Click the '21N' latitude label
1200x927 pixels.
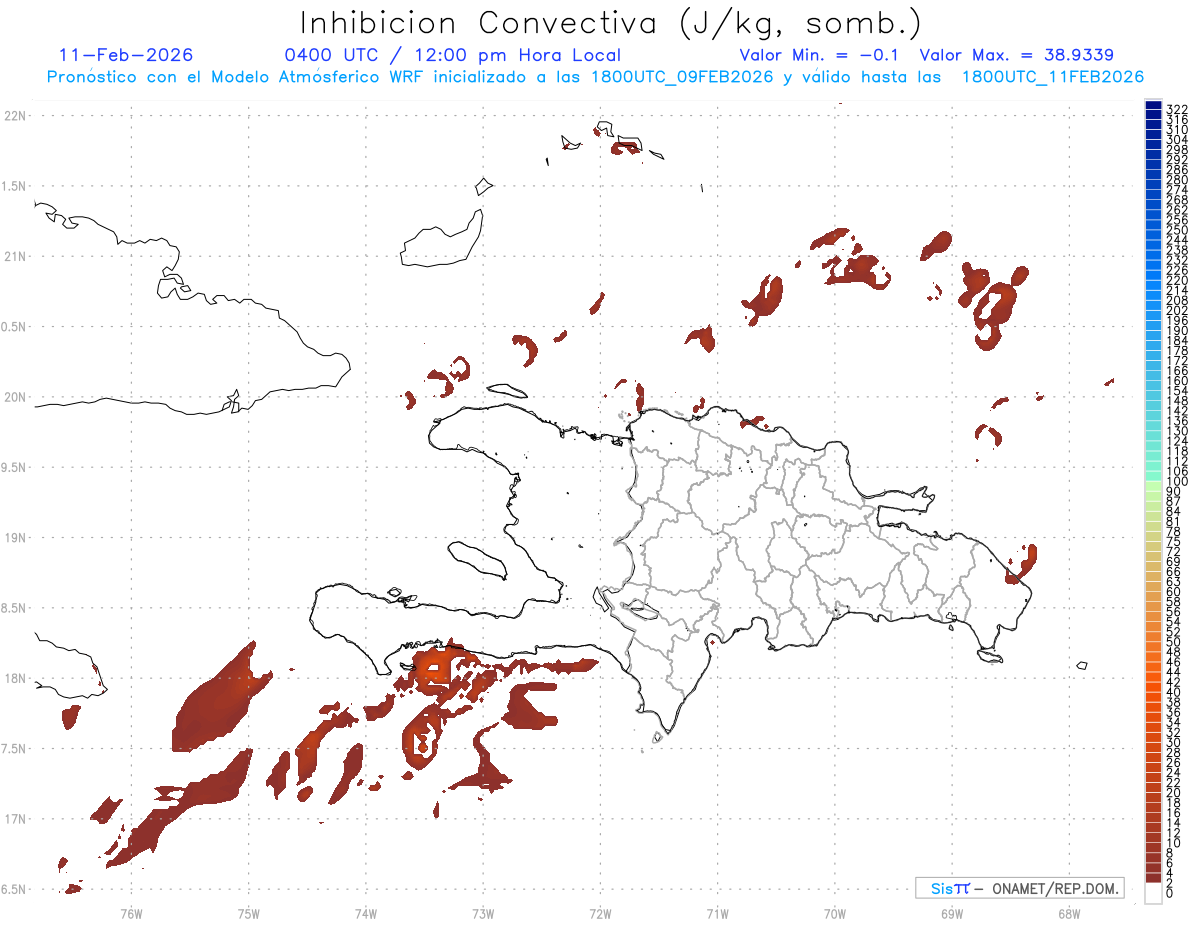tap(15, 256)
